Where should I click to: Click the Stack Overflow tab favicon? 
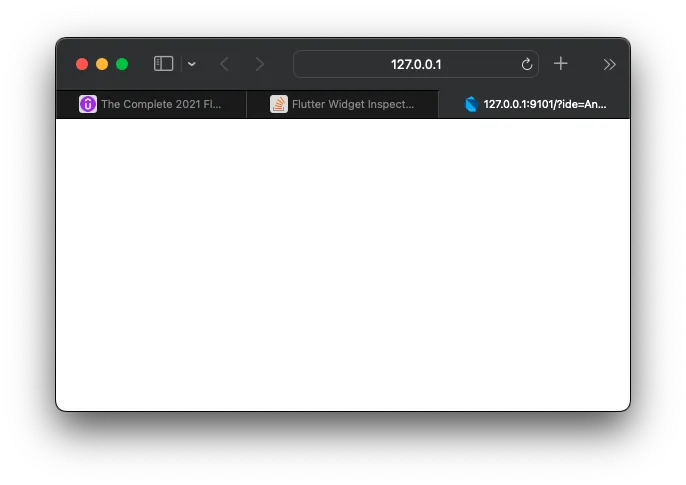pos(279,104)
